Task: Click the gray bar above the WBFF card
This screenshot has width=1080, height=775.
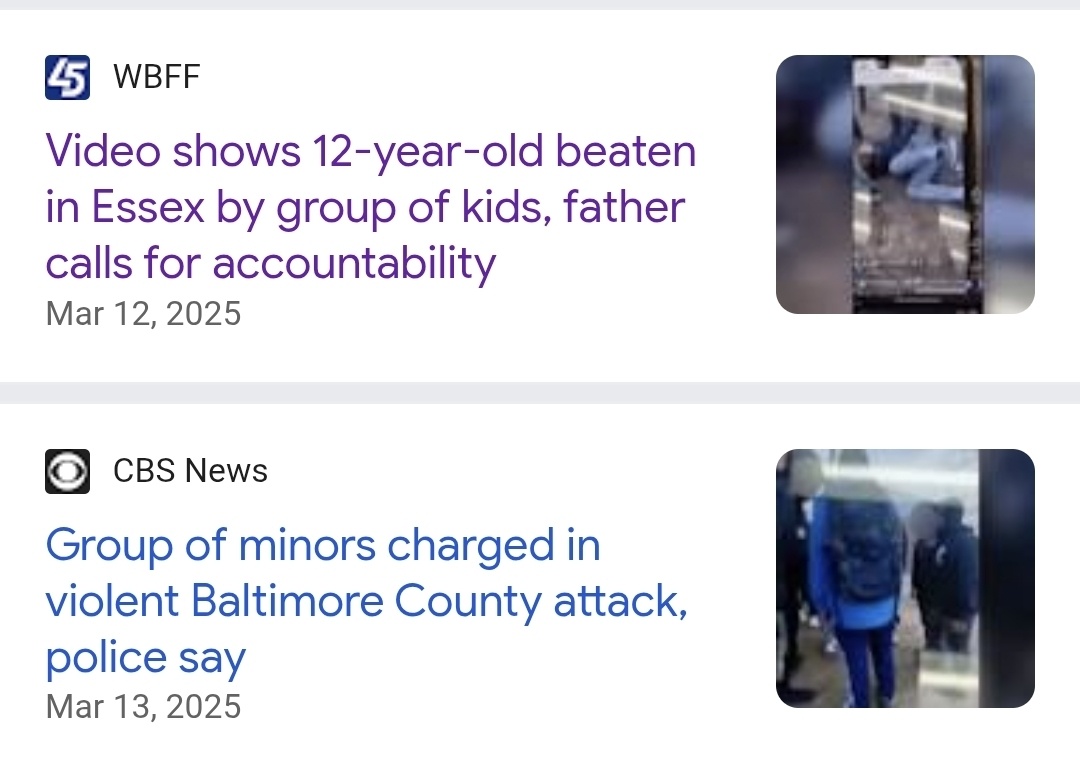Action: (x=540, y=5)
